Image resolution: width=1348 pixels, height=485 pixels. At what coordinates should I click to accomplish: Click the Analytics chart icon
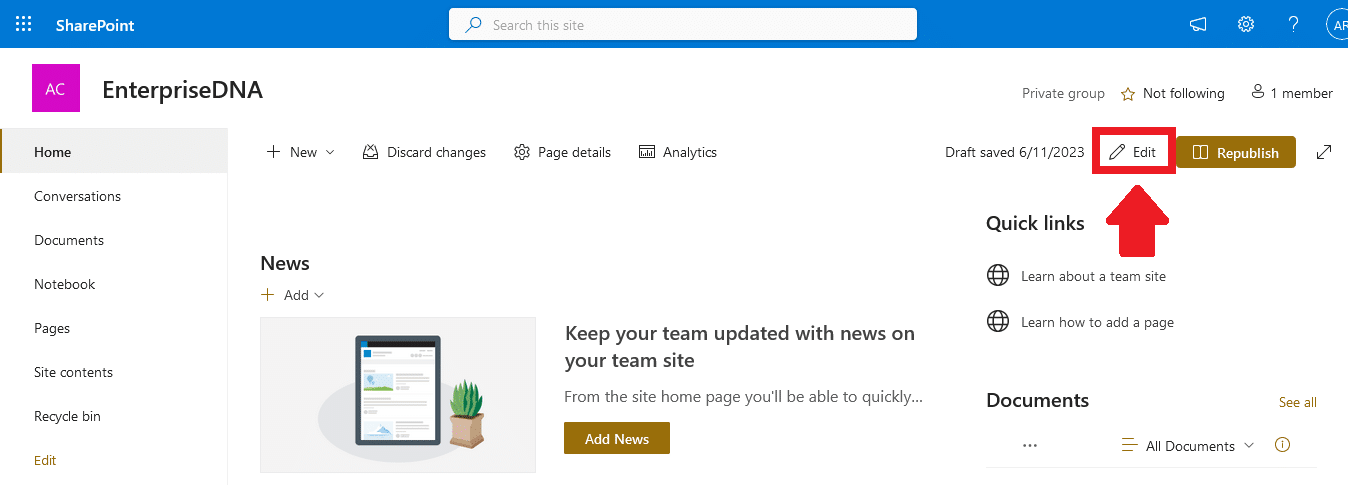click(646, 152)
